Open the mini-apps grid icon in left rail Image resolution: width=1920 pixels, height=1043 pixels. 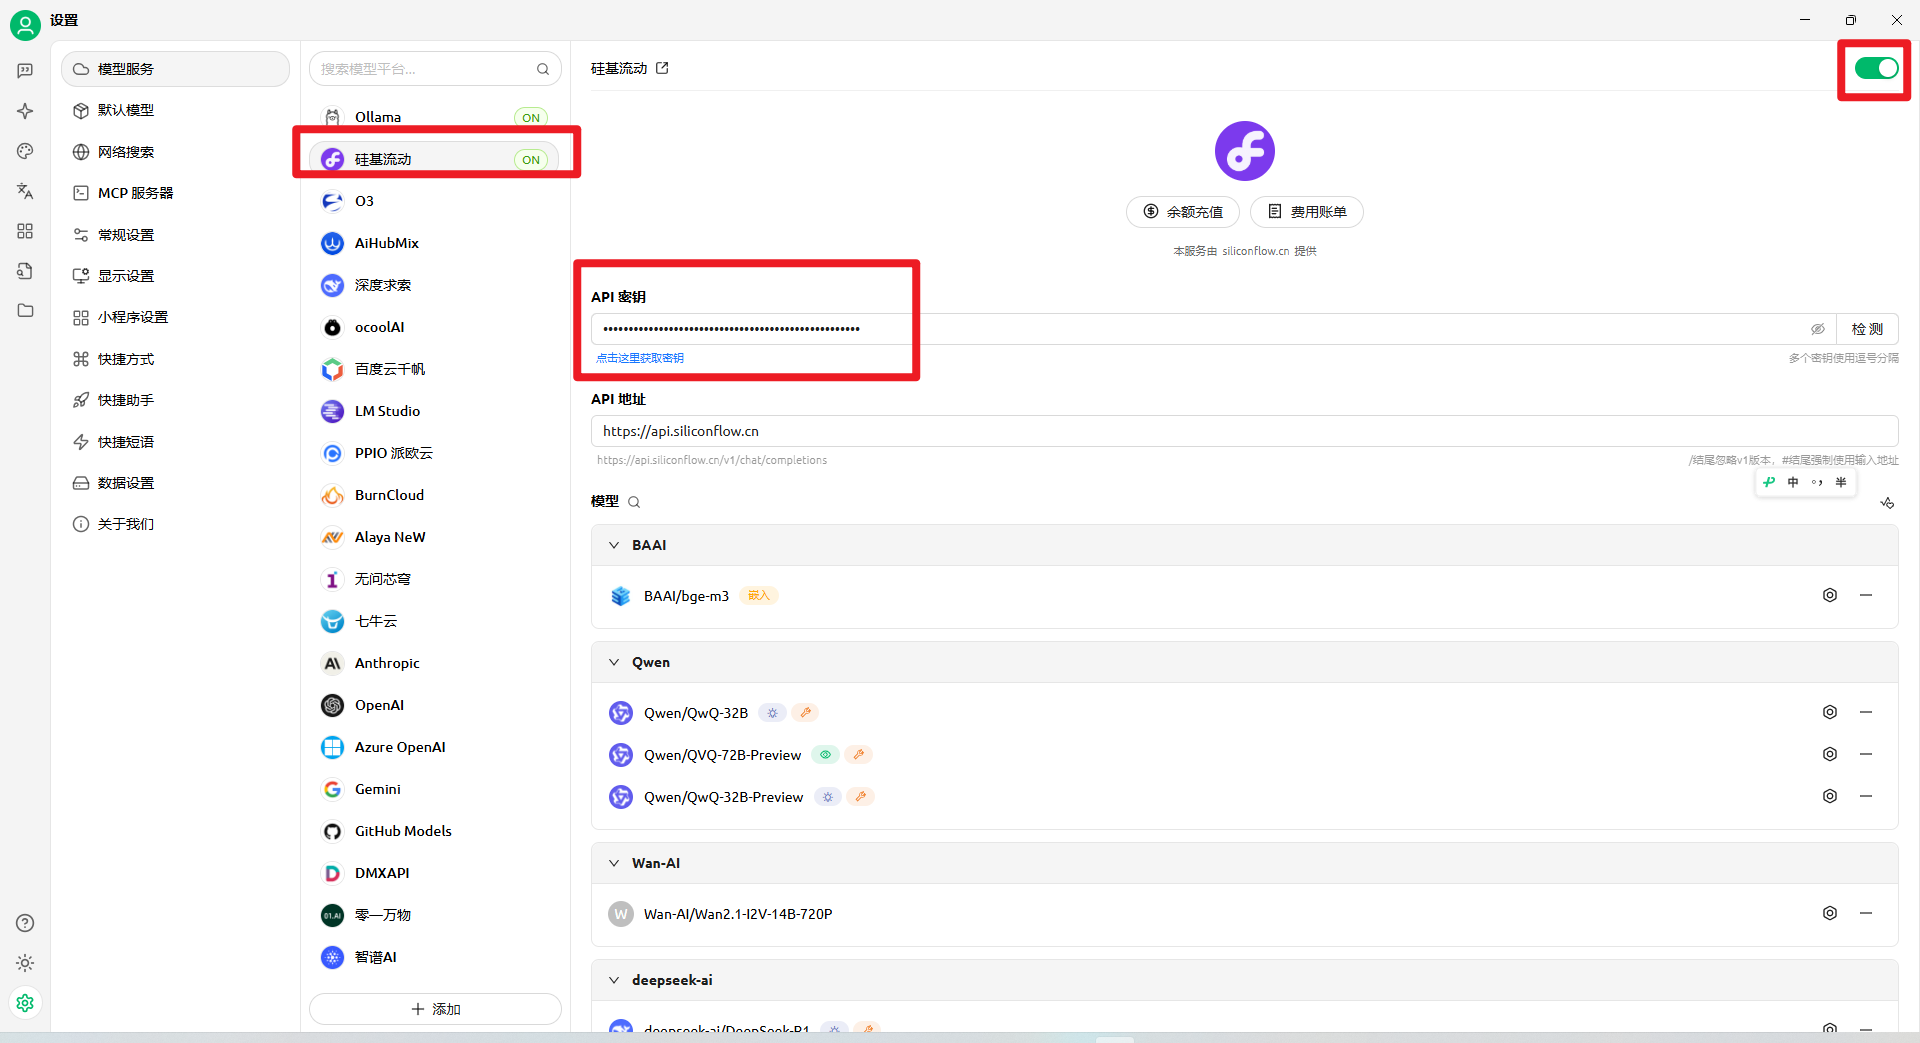tap(25, 231)
